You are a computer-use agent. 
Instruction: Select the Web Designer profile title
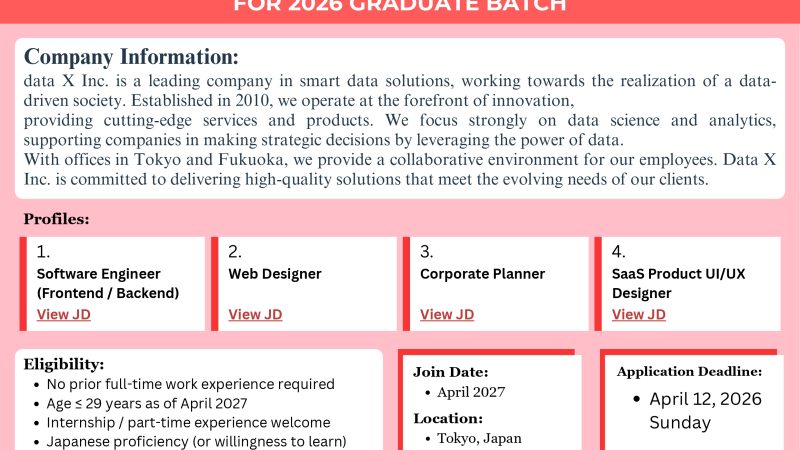click(275, 274)
